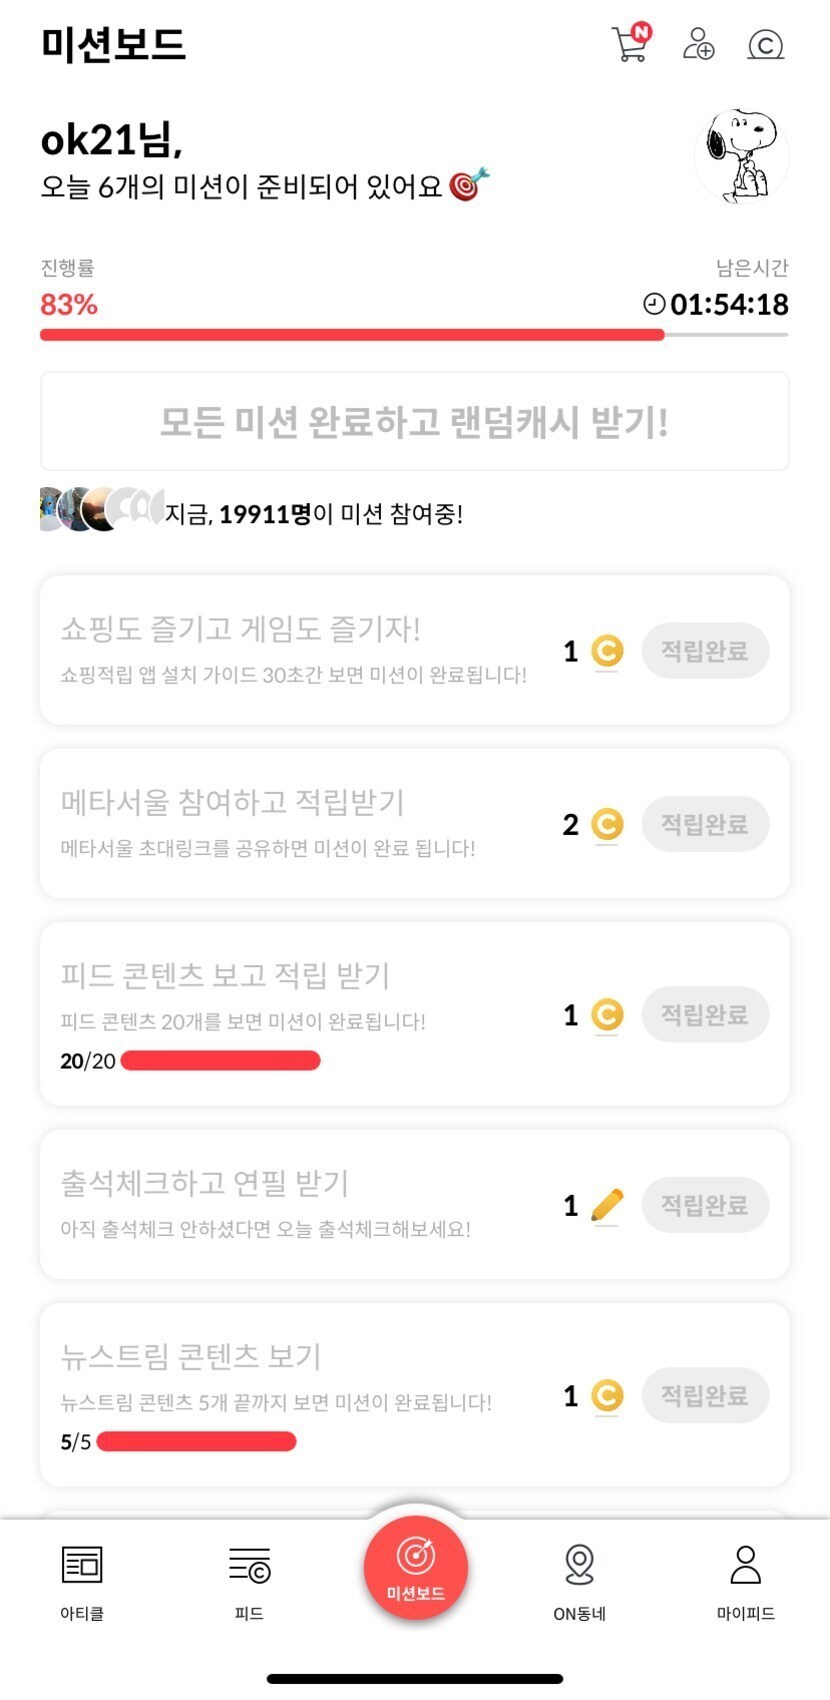830x1700 pixels.
Task: Tap the participant avatars cluster
Action: pyautogui.click(x=100, y=509)
